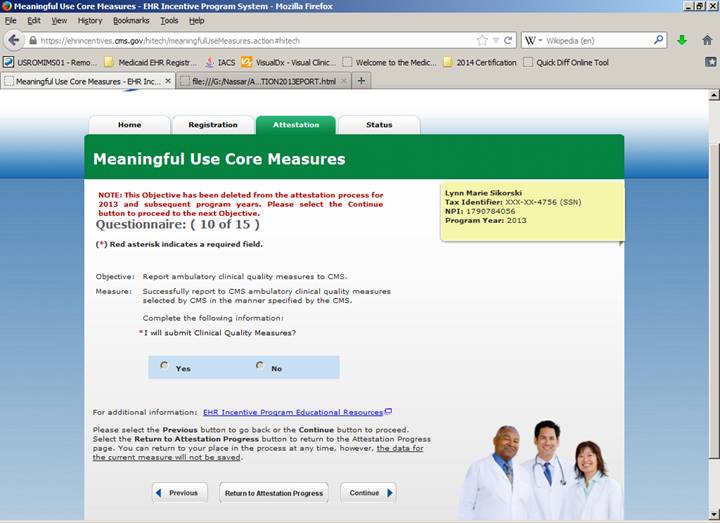Select the No radio button
Screen dimensions: 720x523
pyautogui.click(x=260, y=366)
